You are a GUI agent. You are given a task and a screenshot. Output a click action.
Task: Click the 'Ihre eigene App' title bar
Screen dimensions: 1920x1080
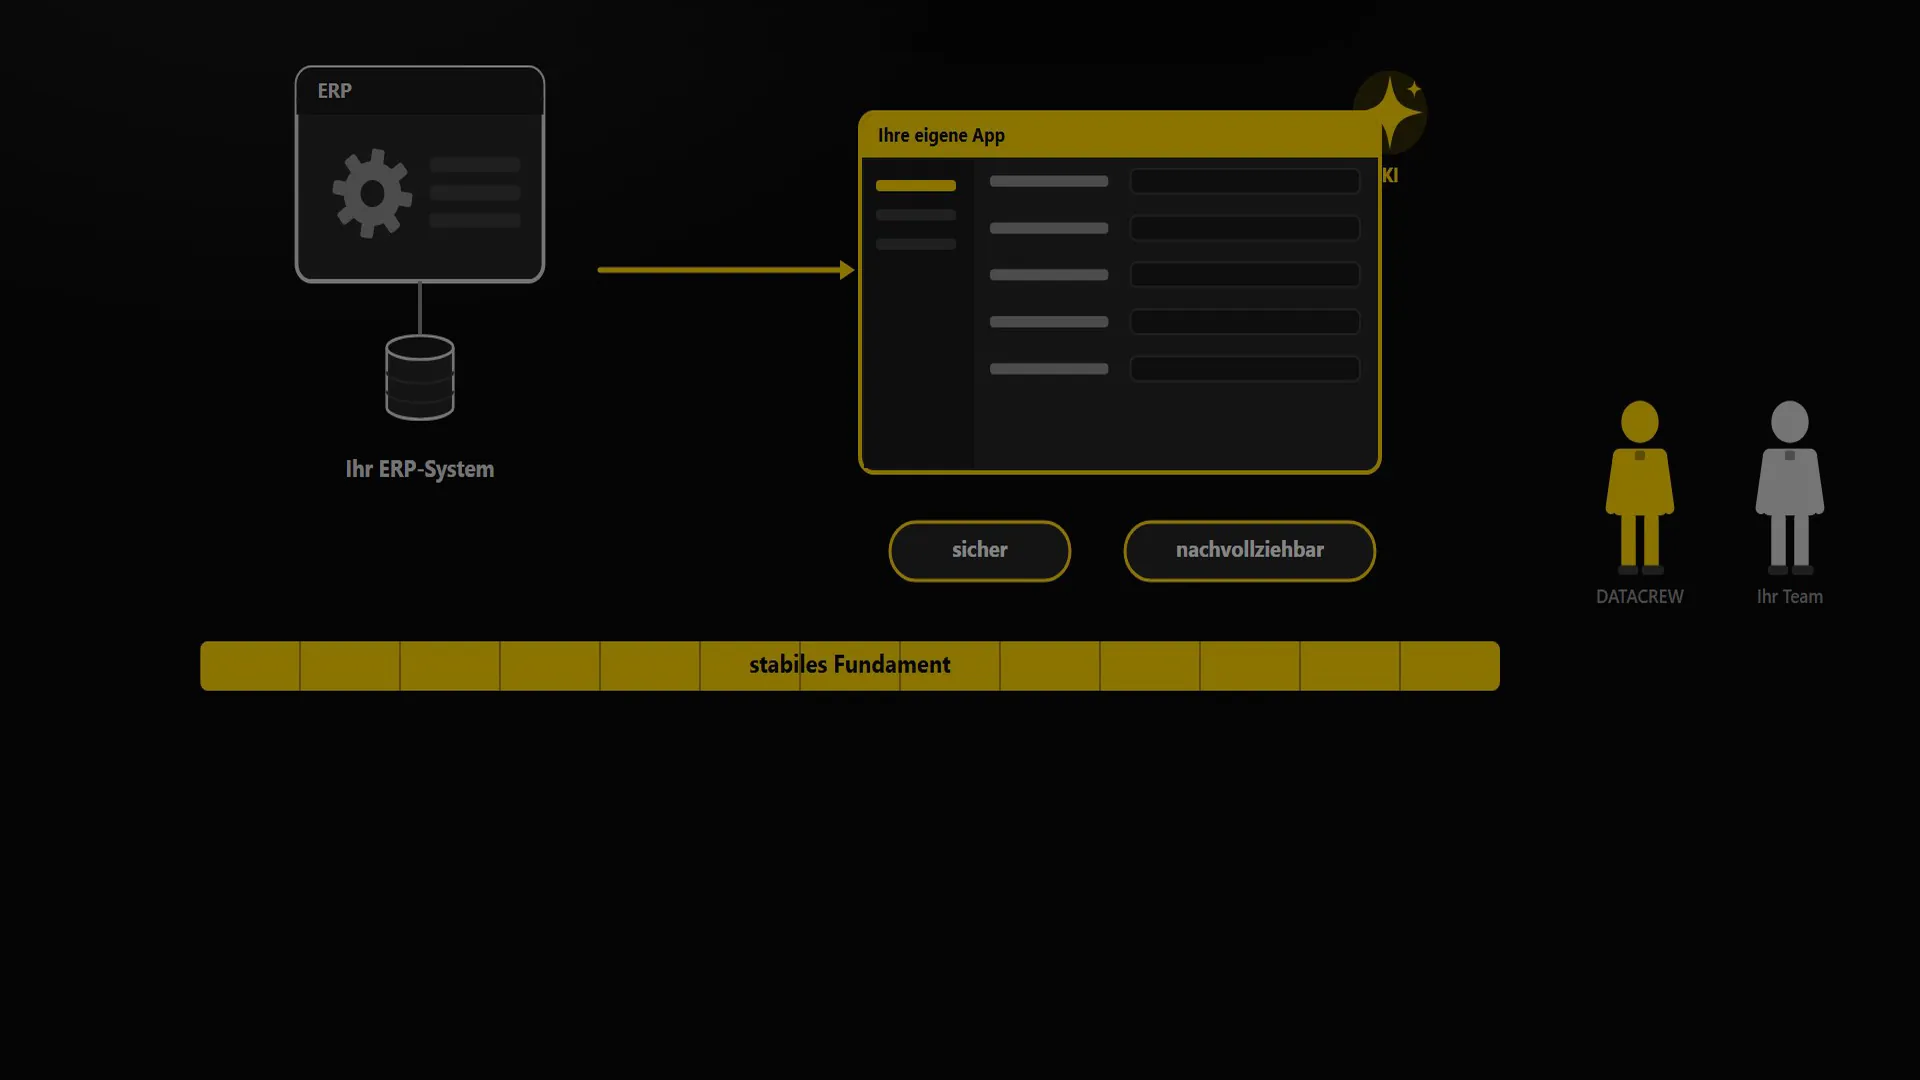click(1120, 135)
